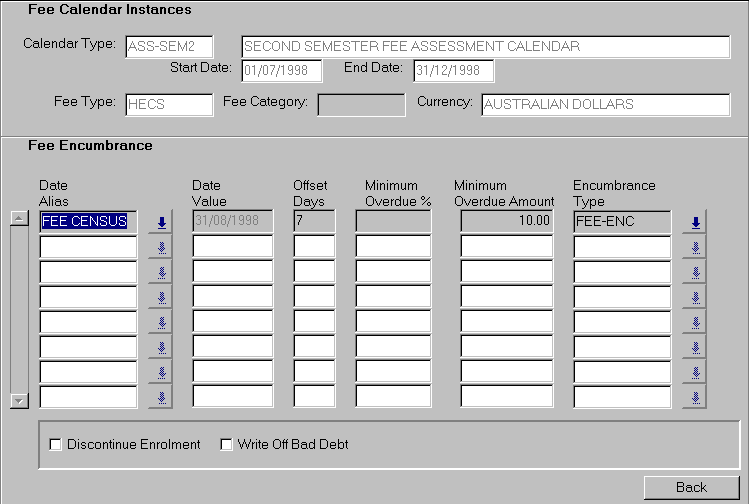Click the Minimum Overdue Amount field showing 10.00
The height and width of the screenshot is (504, 749).
tap(506, 221)
